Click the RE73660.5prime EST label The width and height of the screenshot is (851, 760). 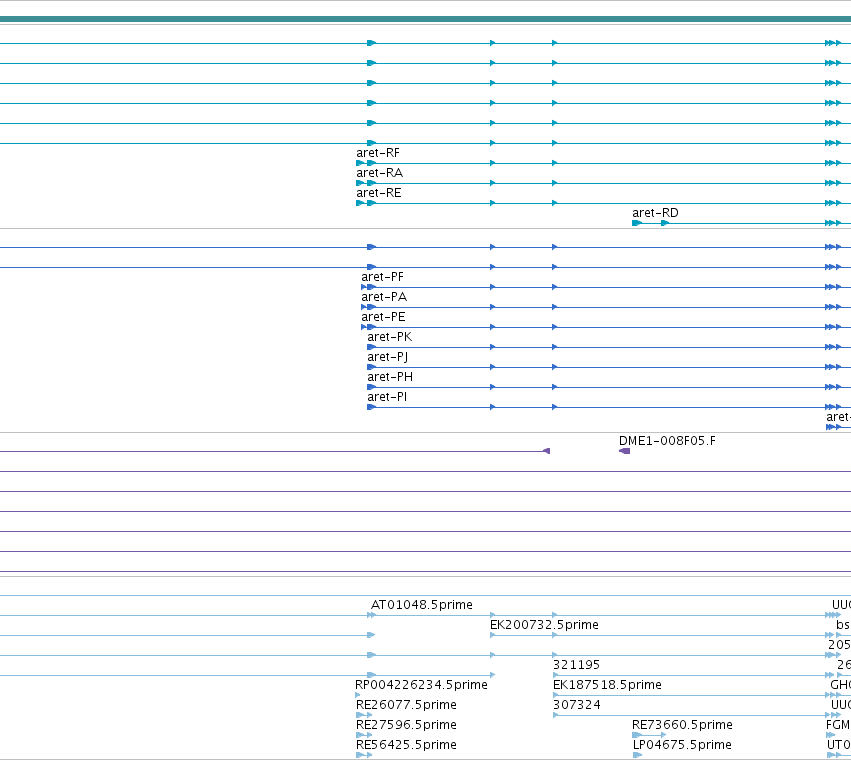coord(682,725)
